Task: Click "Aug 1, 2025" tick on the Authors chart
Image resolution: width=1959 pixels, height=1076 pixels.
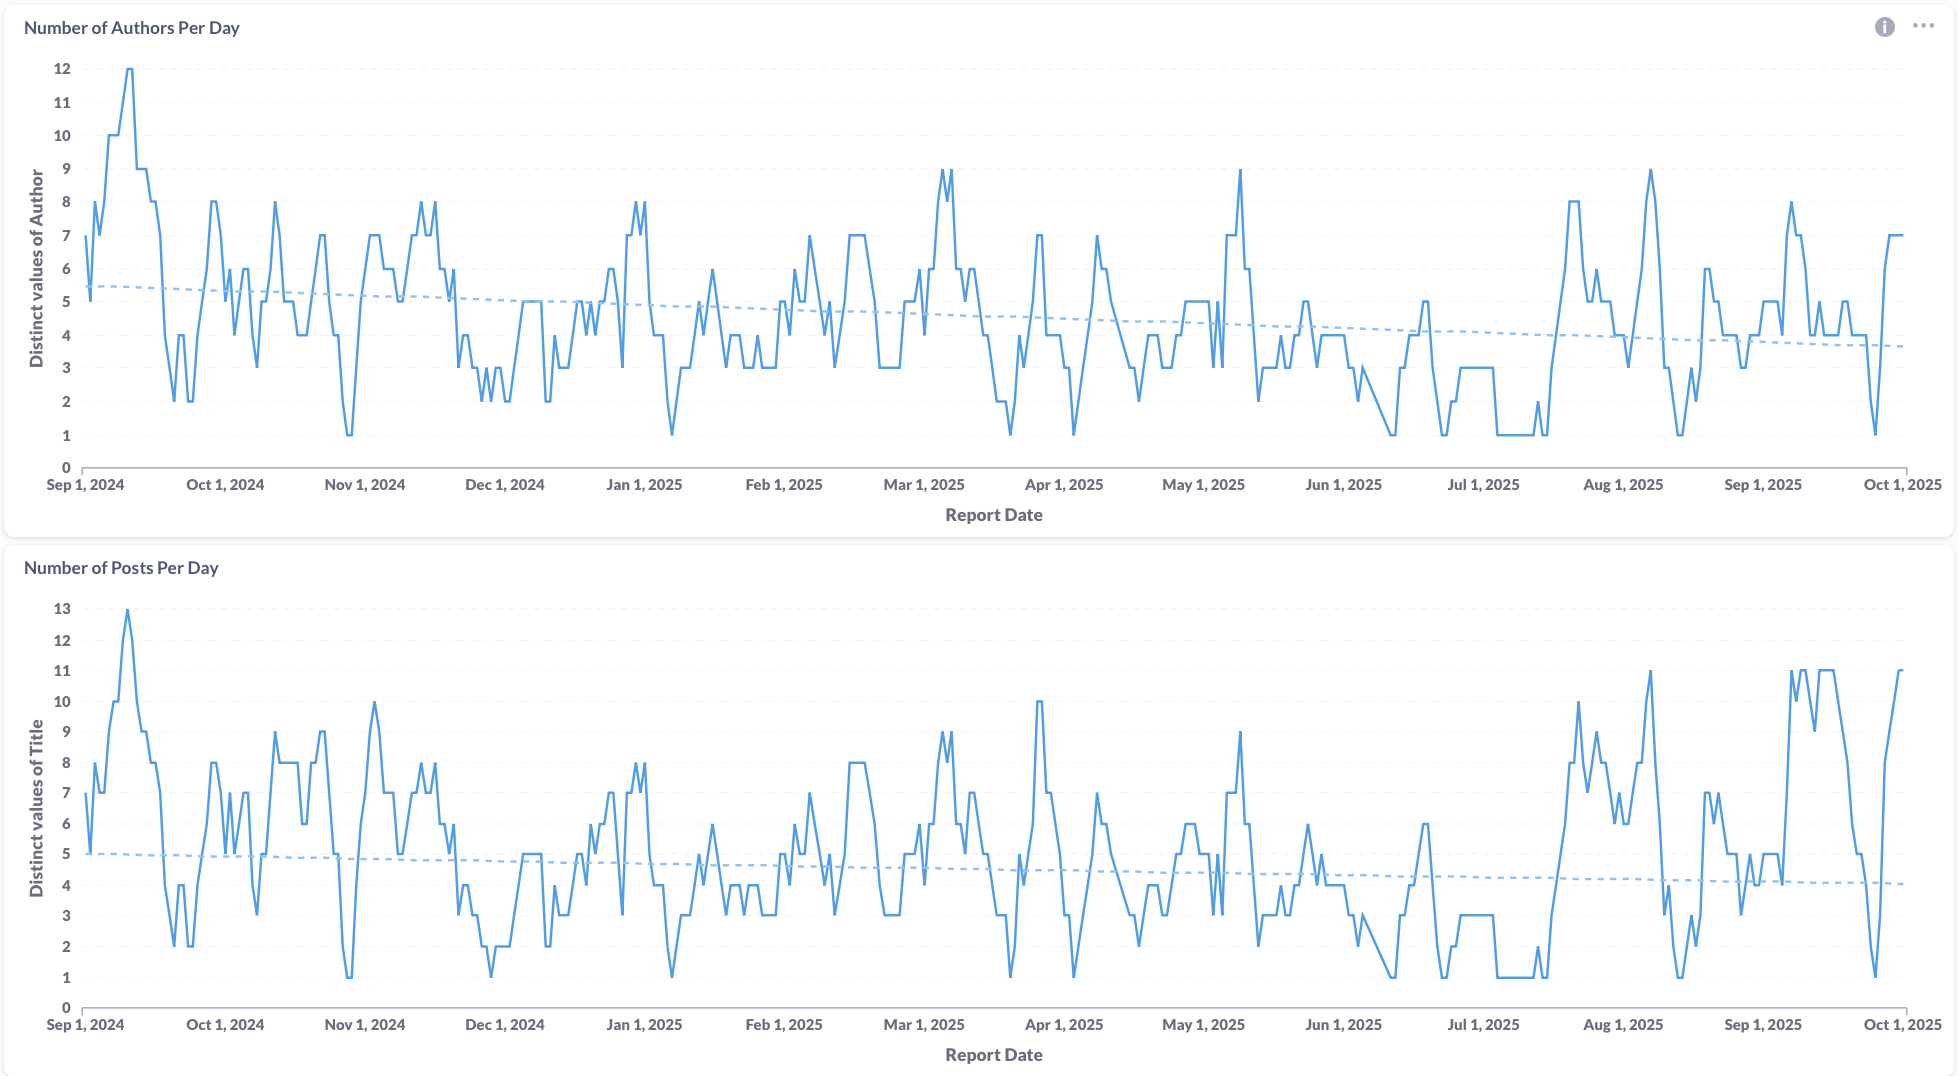Action: (x=1623, y=485)
